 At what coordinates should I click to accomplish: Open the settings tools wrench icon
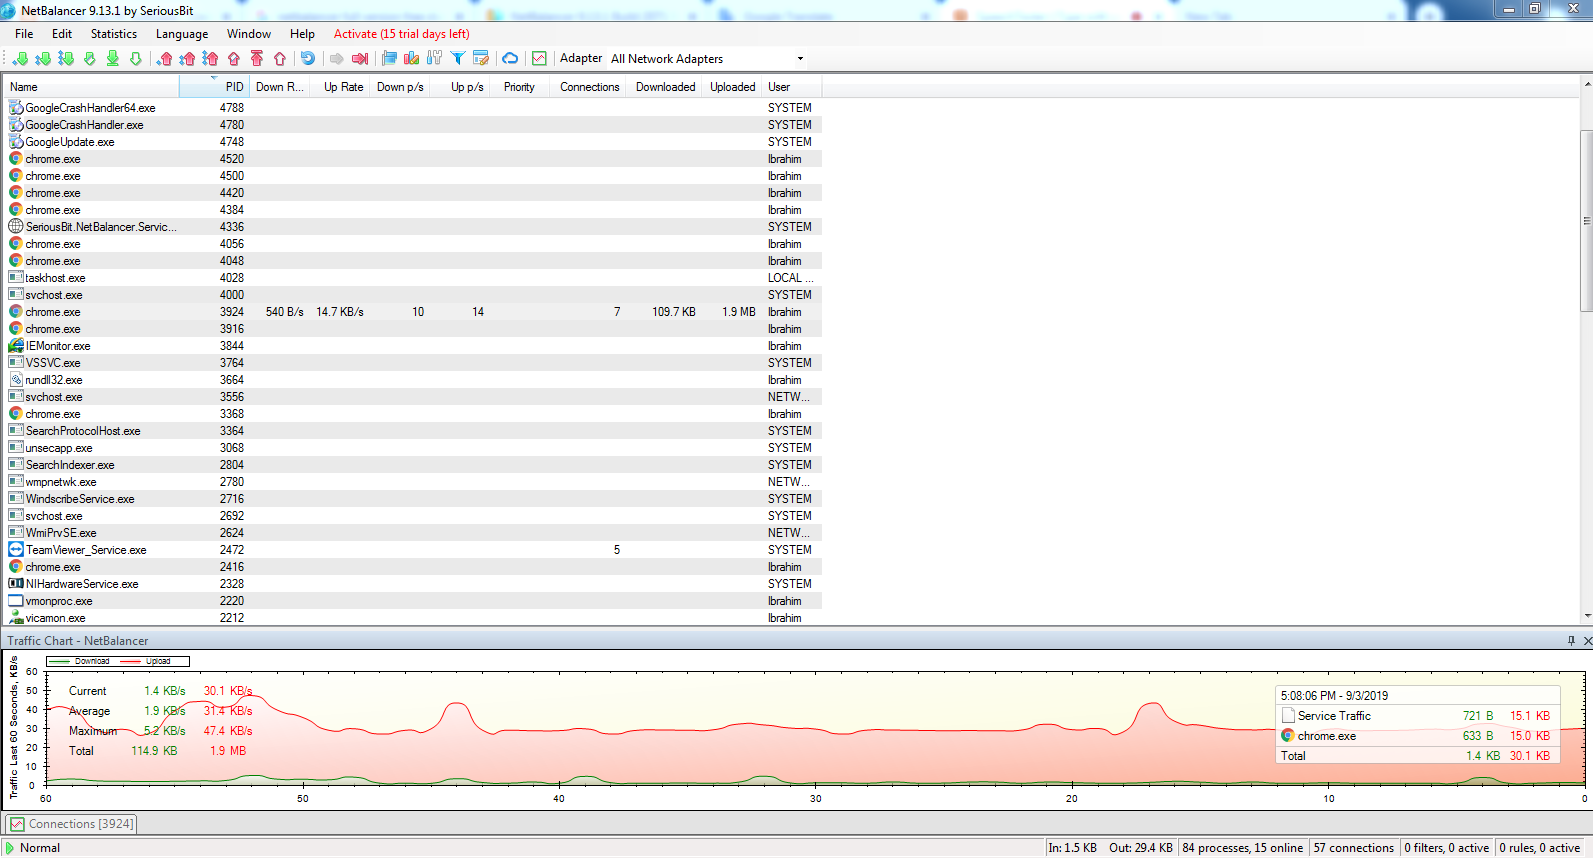click(x=434, y=59)
